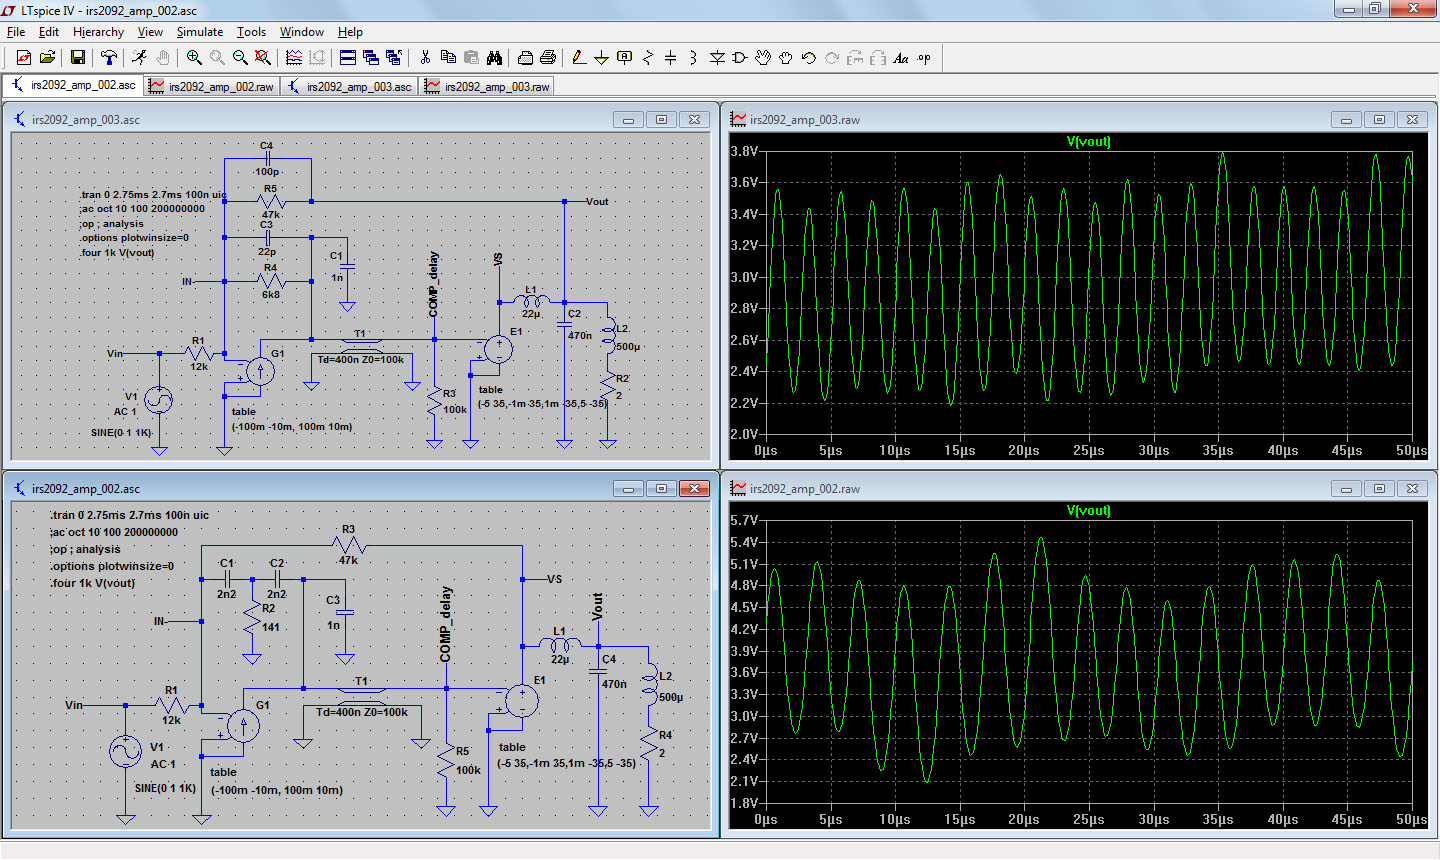Select the Drag closed-hand tool
Image resolution: width=1440 pixels, height=860 pixels.
click(x=786, y=58)
